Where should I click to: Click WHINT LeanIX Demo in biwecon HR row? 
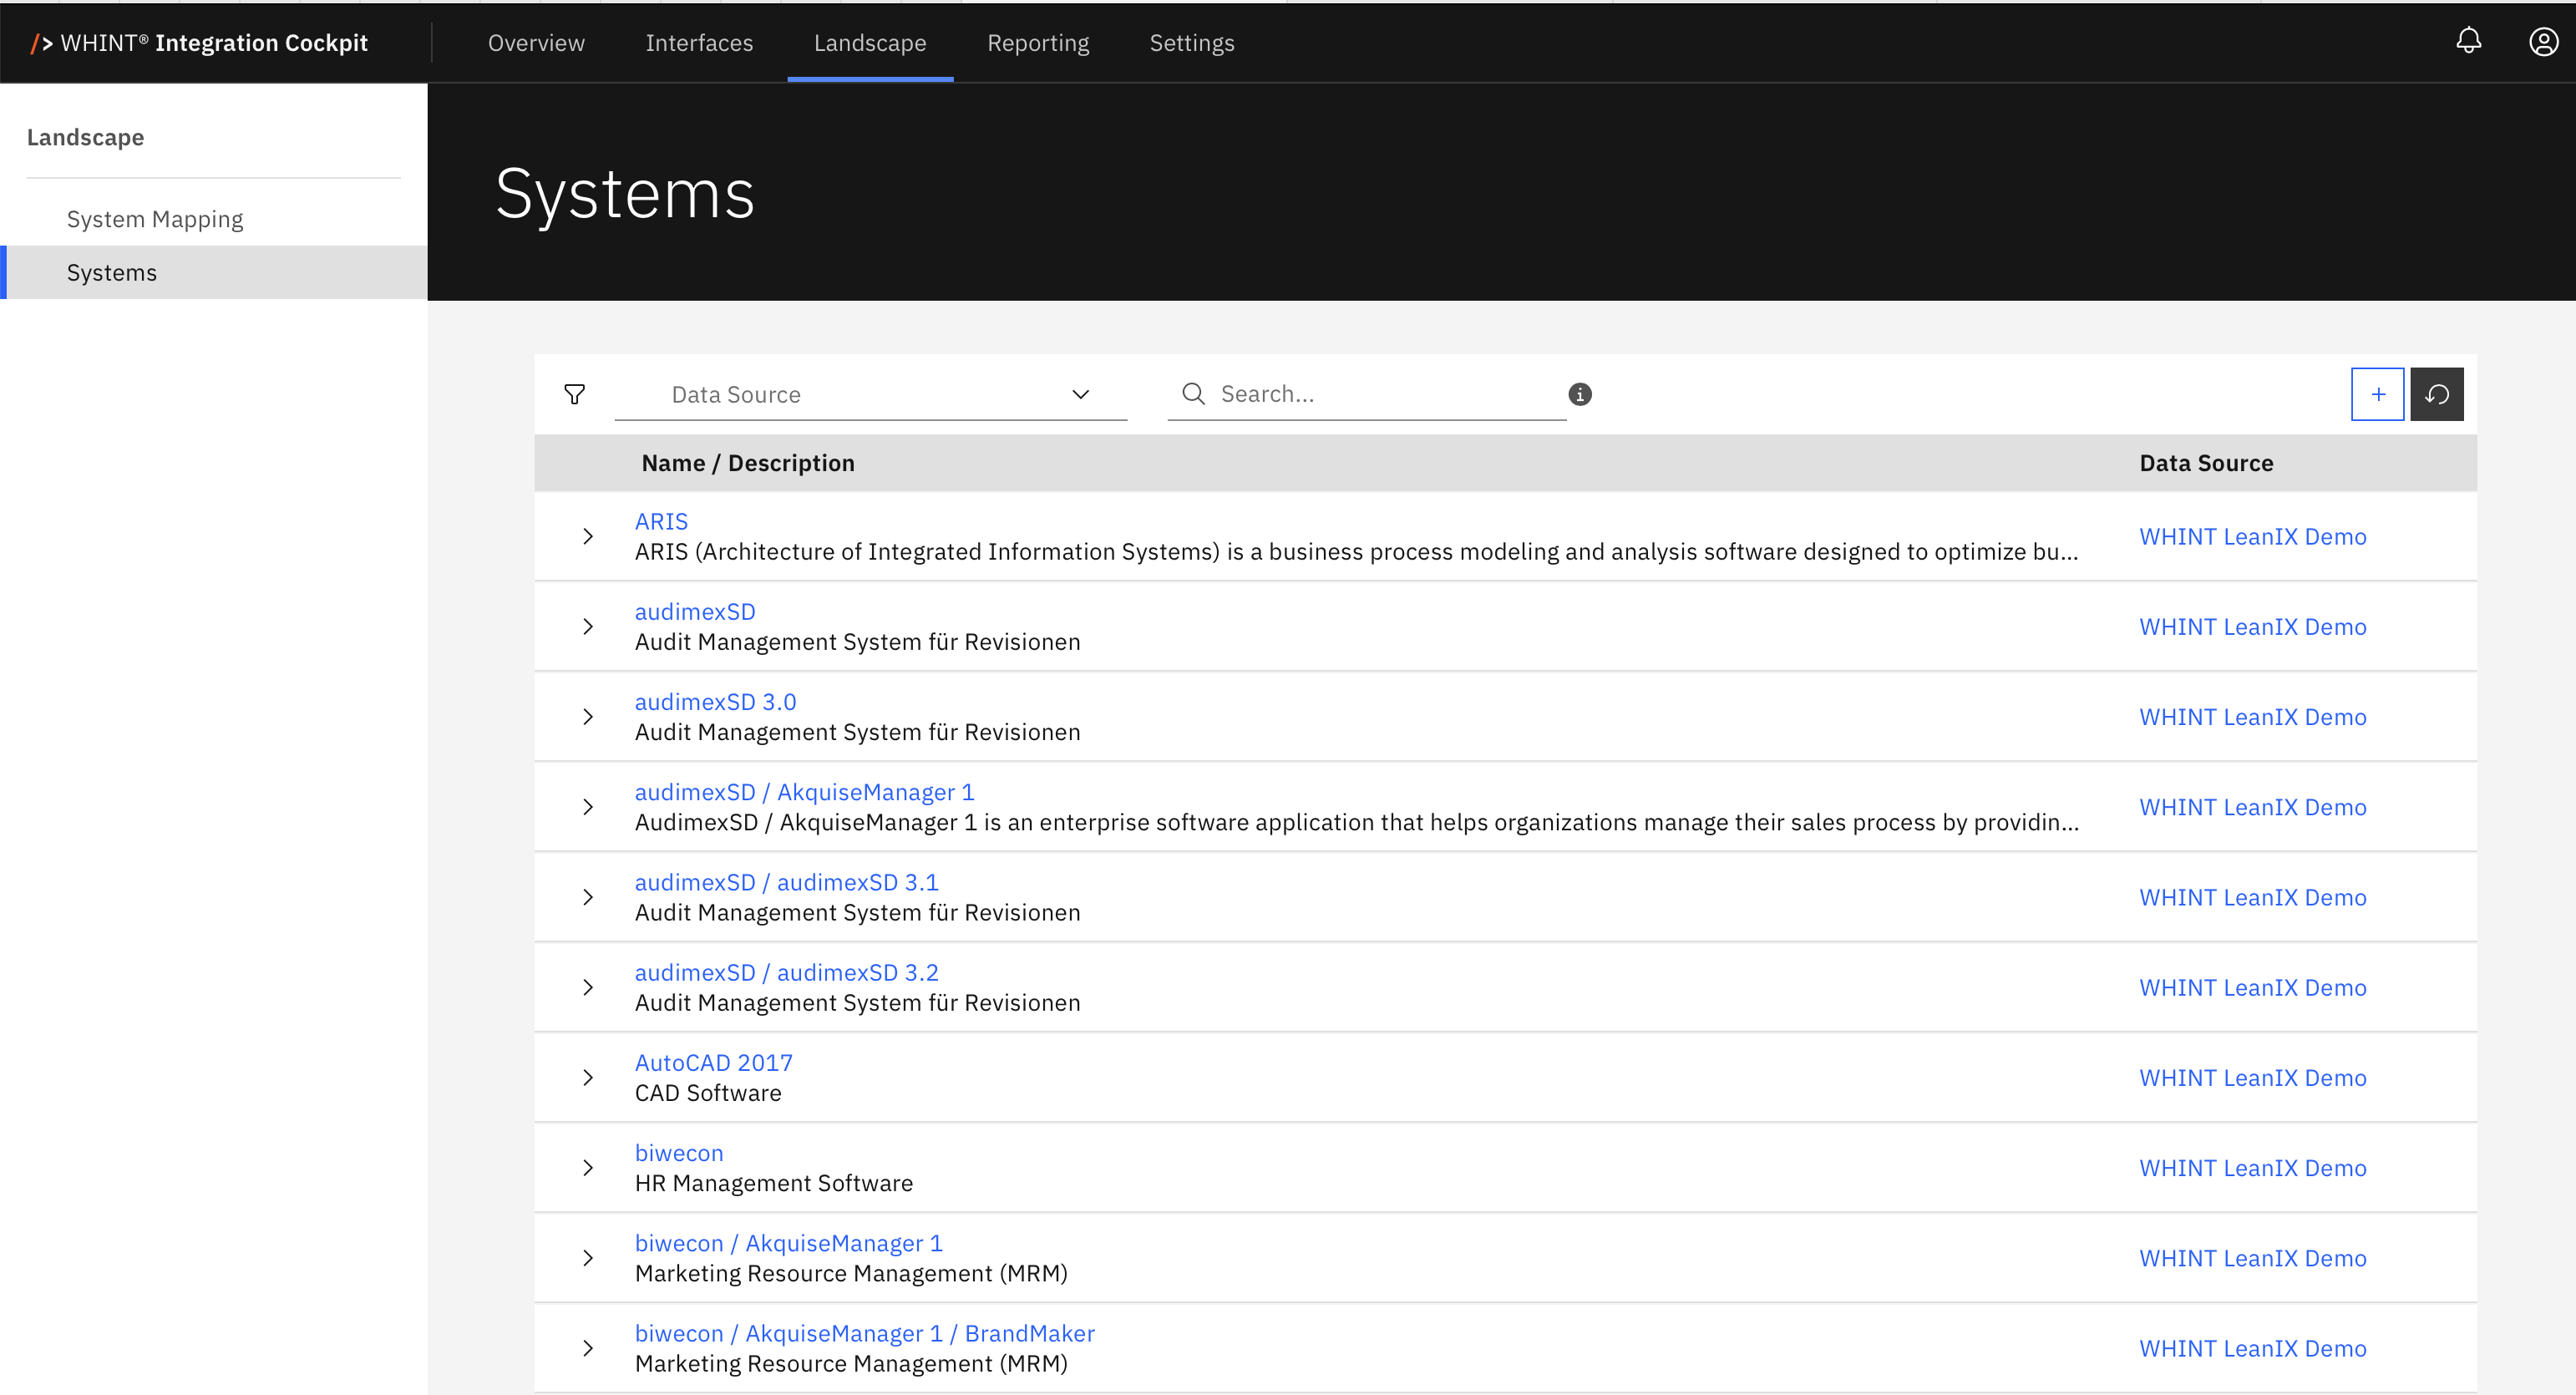[2252, 1167]
